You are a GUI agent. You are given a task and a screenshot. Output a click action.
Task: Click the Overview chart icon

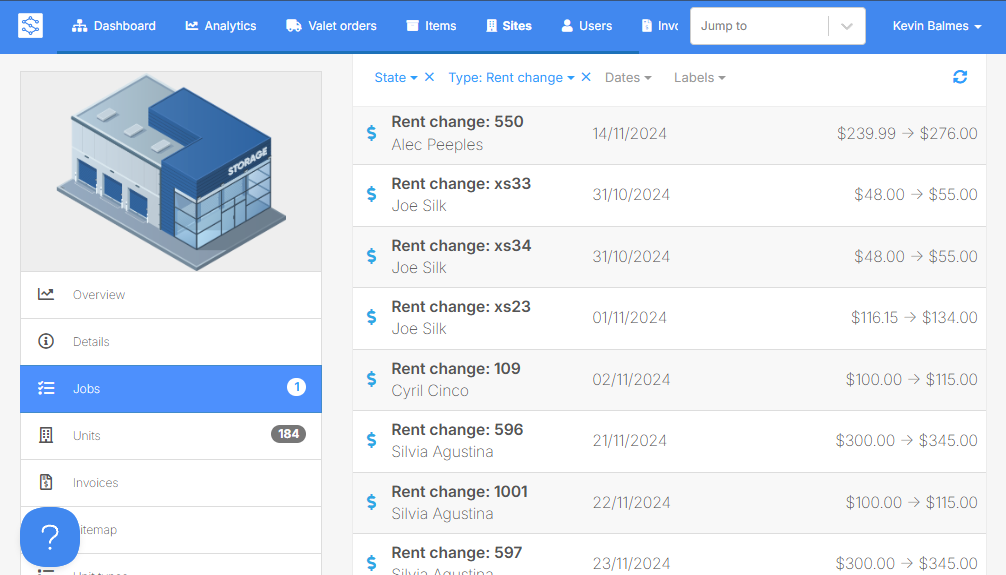[46, 294]
